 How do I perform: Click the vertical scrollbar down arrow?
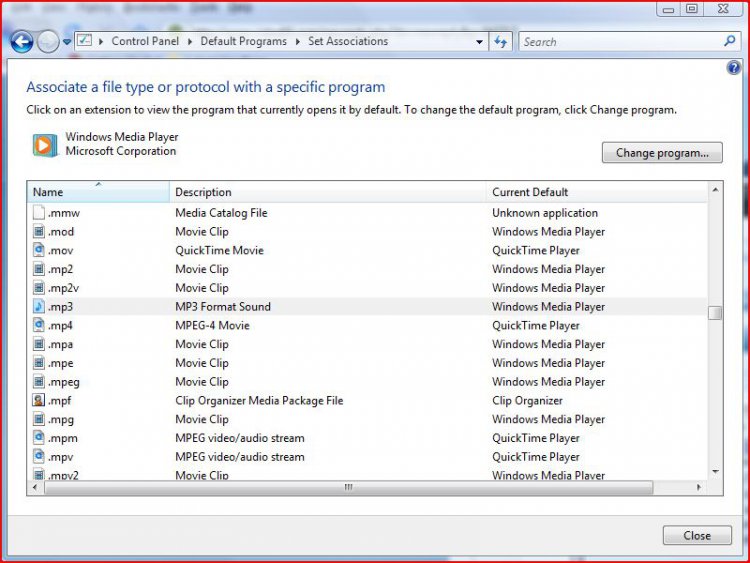(715, 472)
